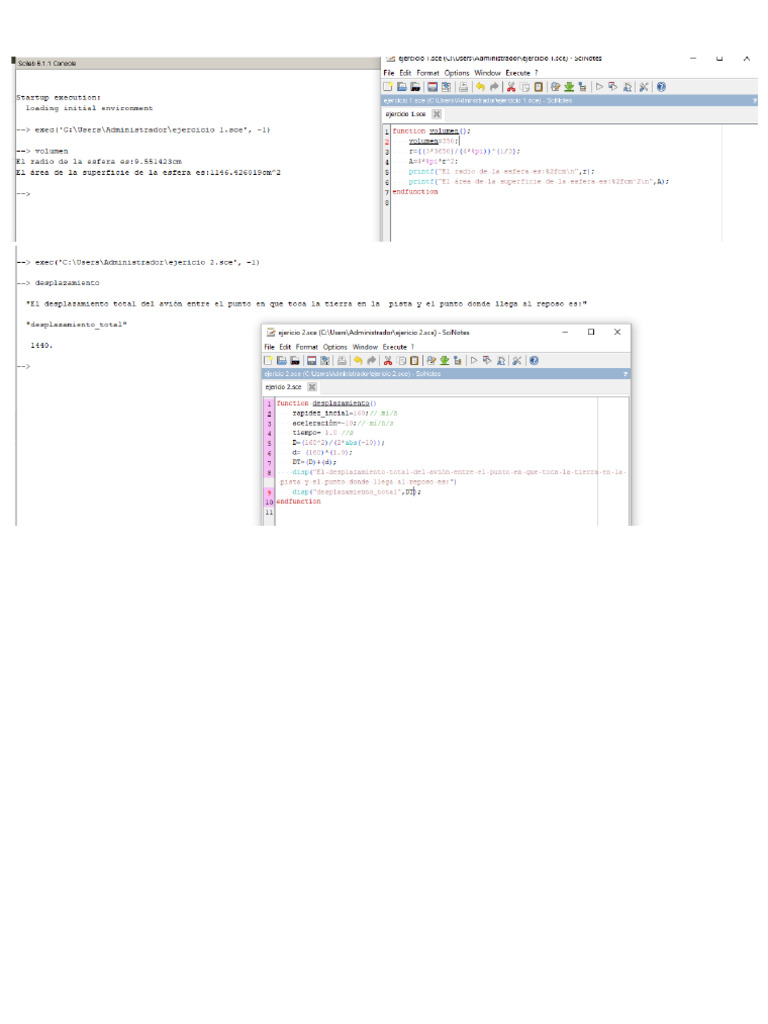Click New file icon in ejercicio 1 SciNotes
768x1024 pixels.
click(x=390, y=87)
